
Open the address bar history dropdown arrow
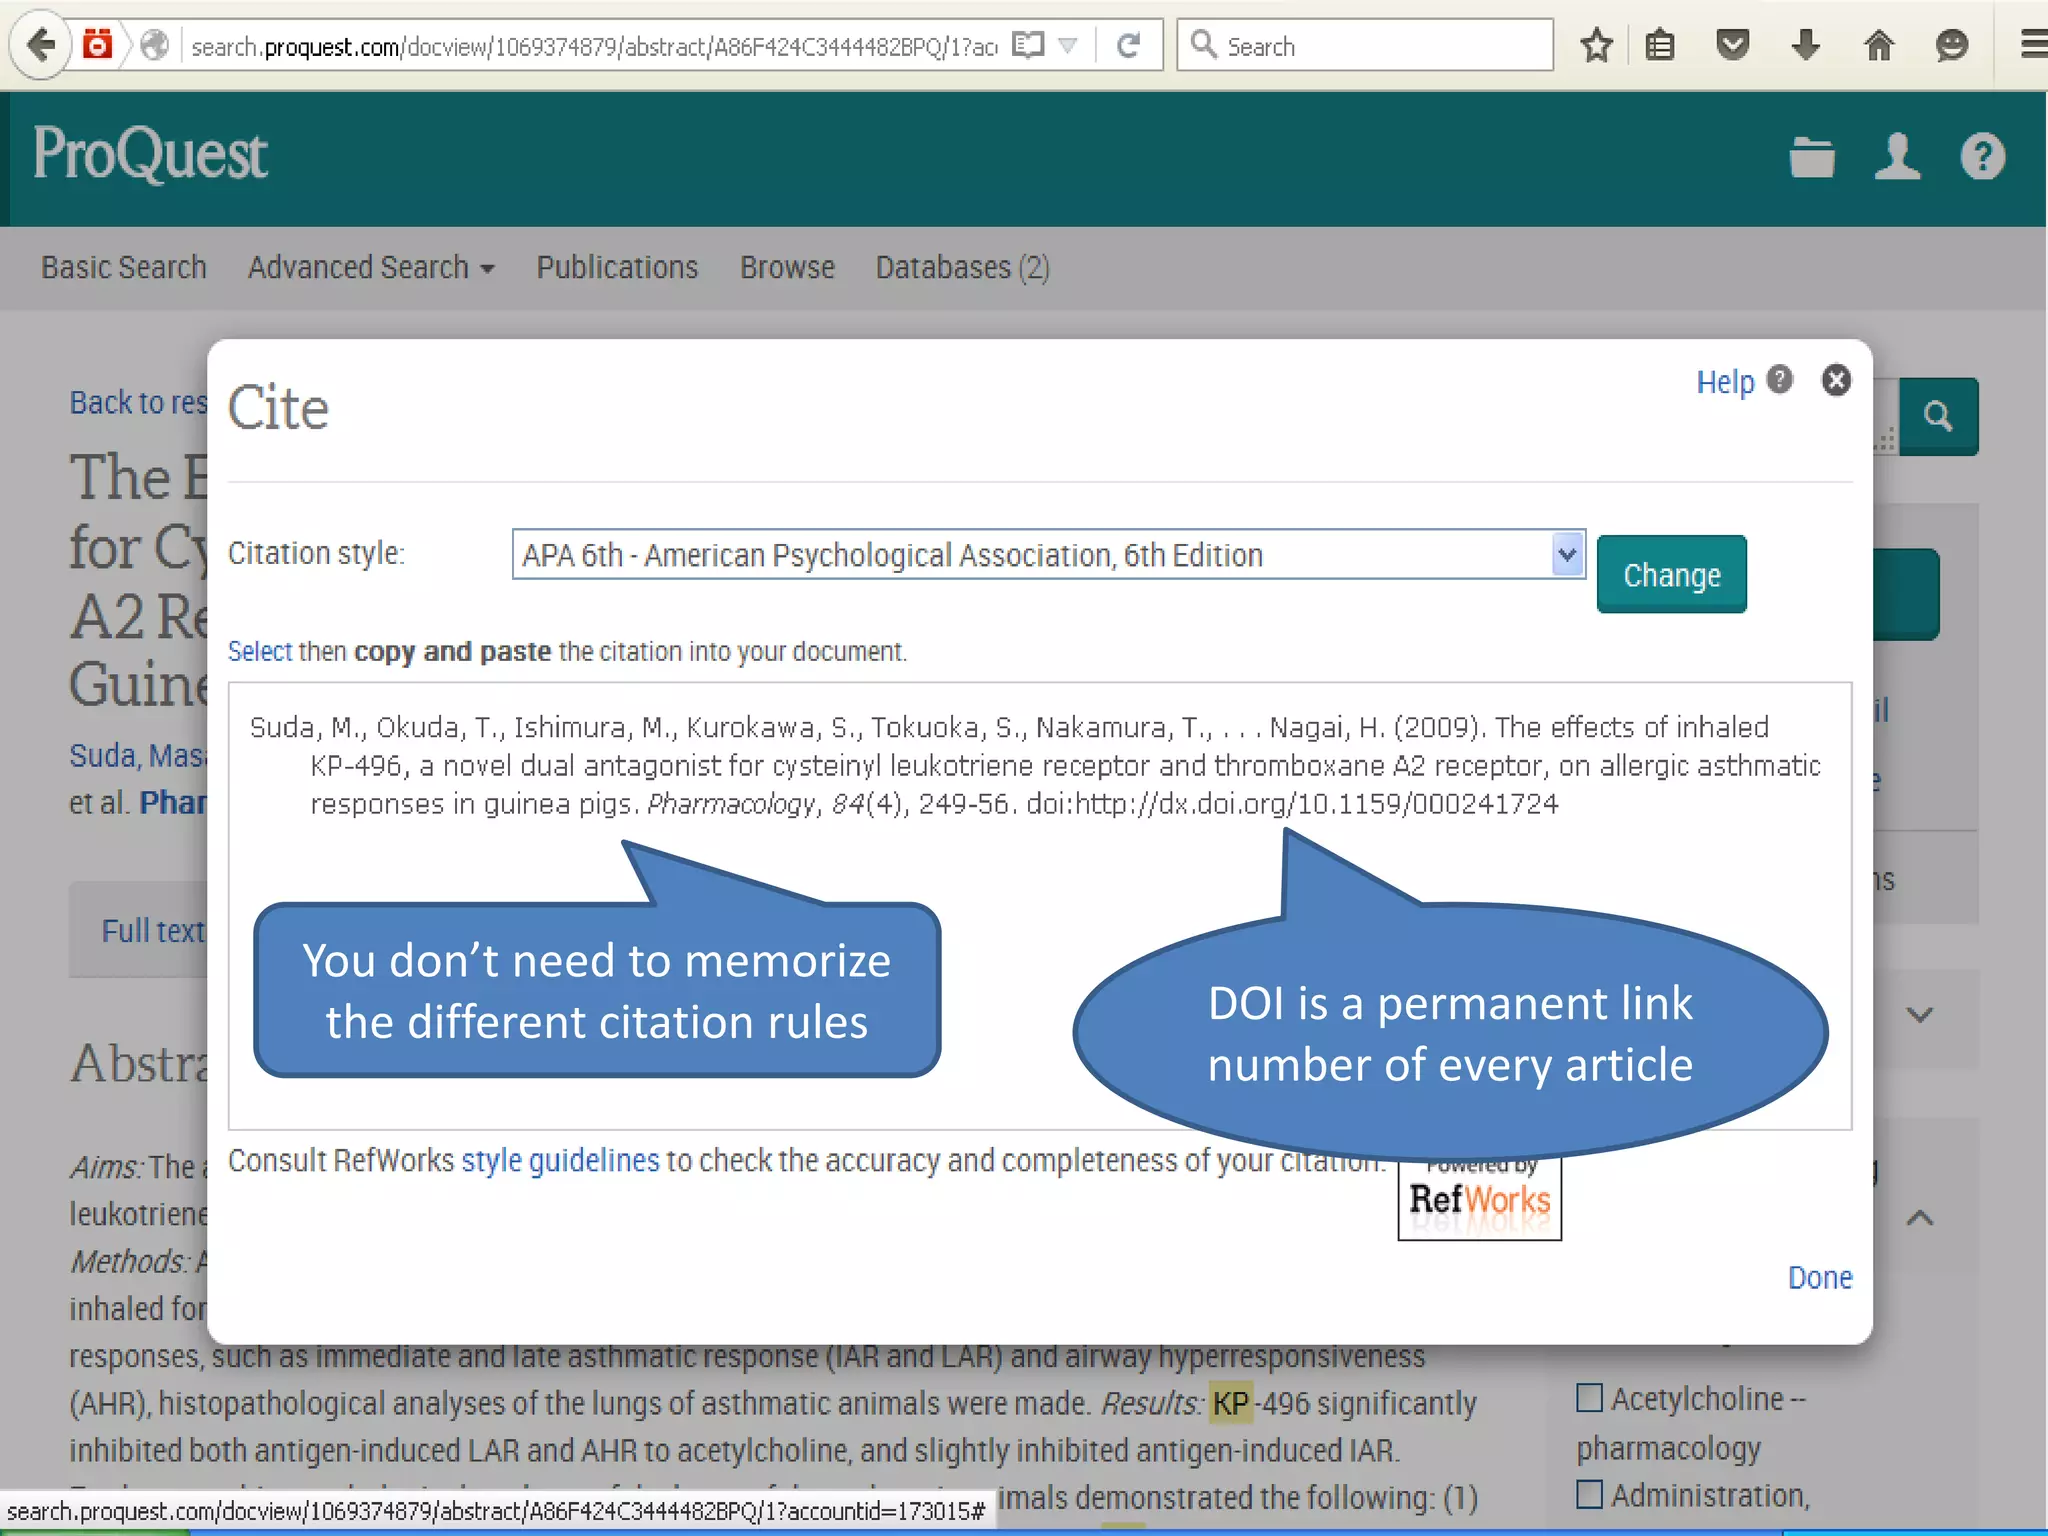tap(1069, 45)
